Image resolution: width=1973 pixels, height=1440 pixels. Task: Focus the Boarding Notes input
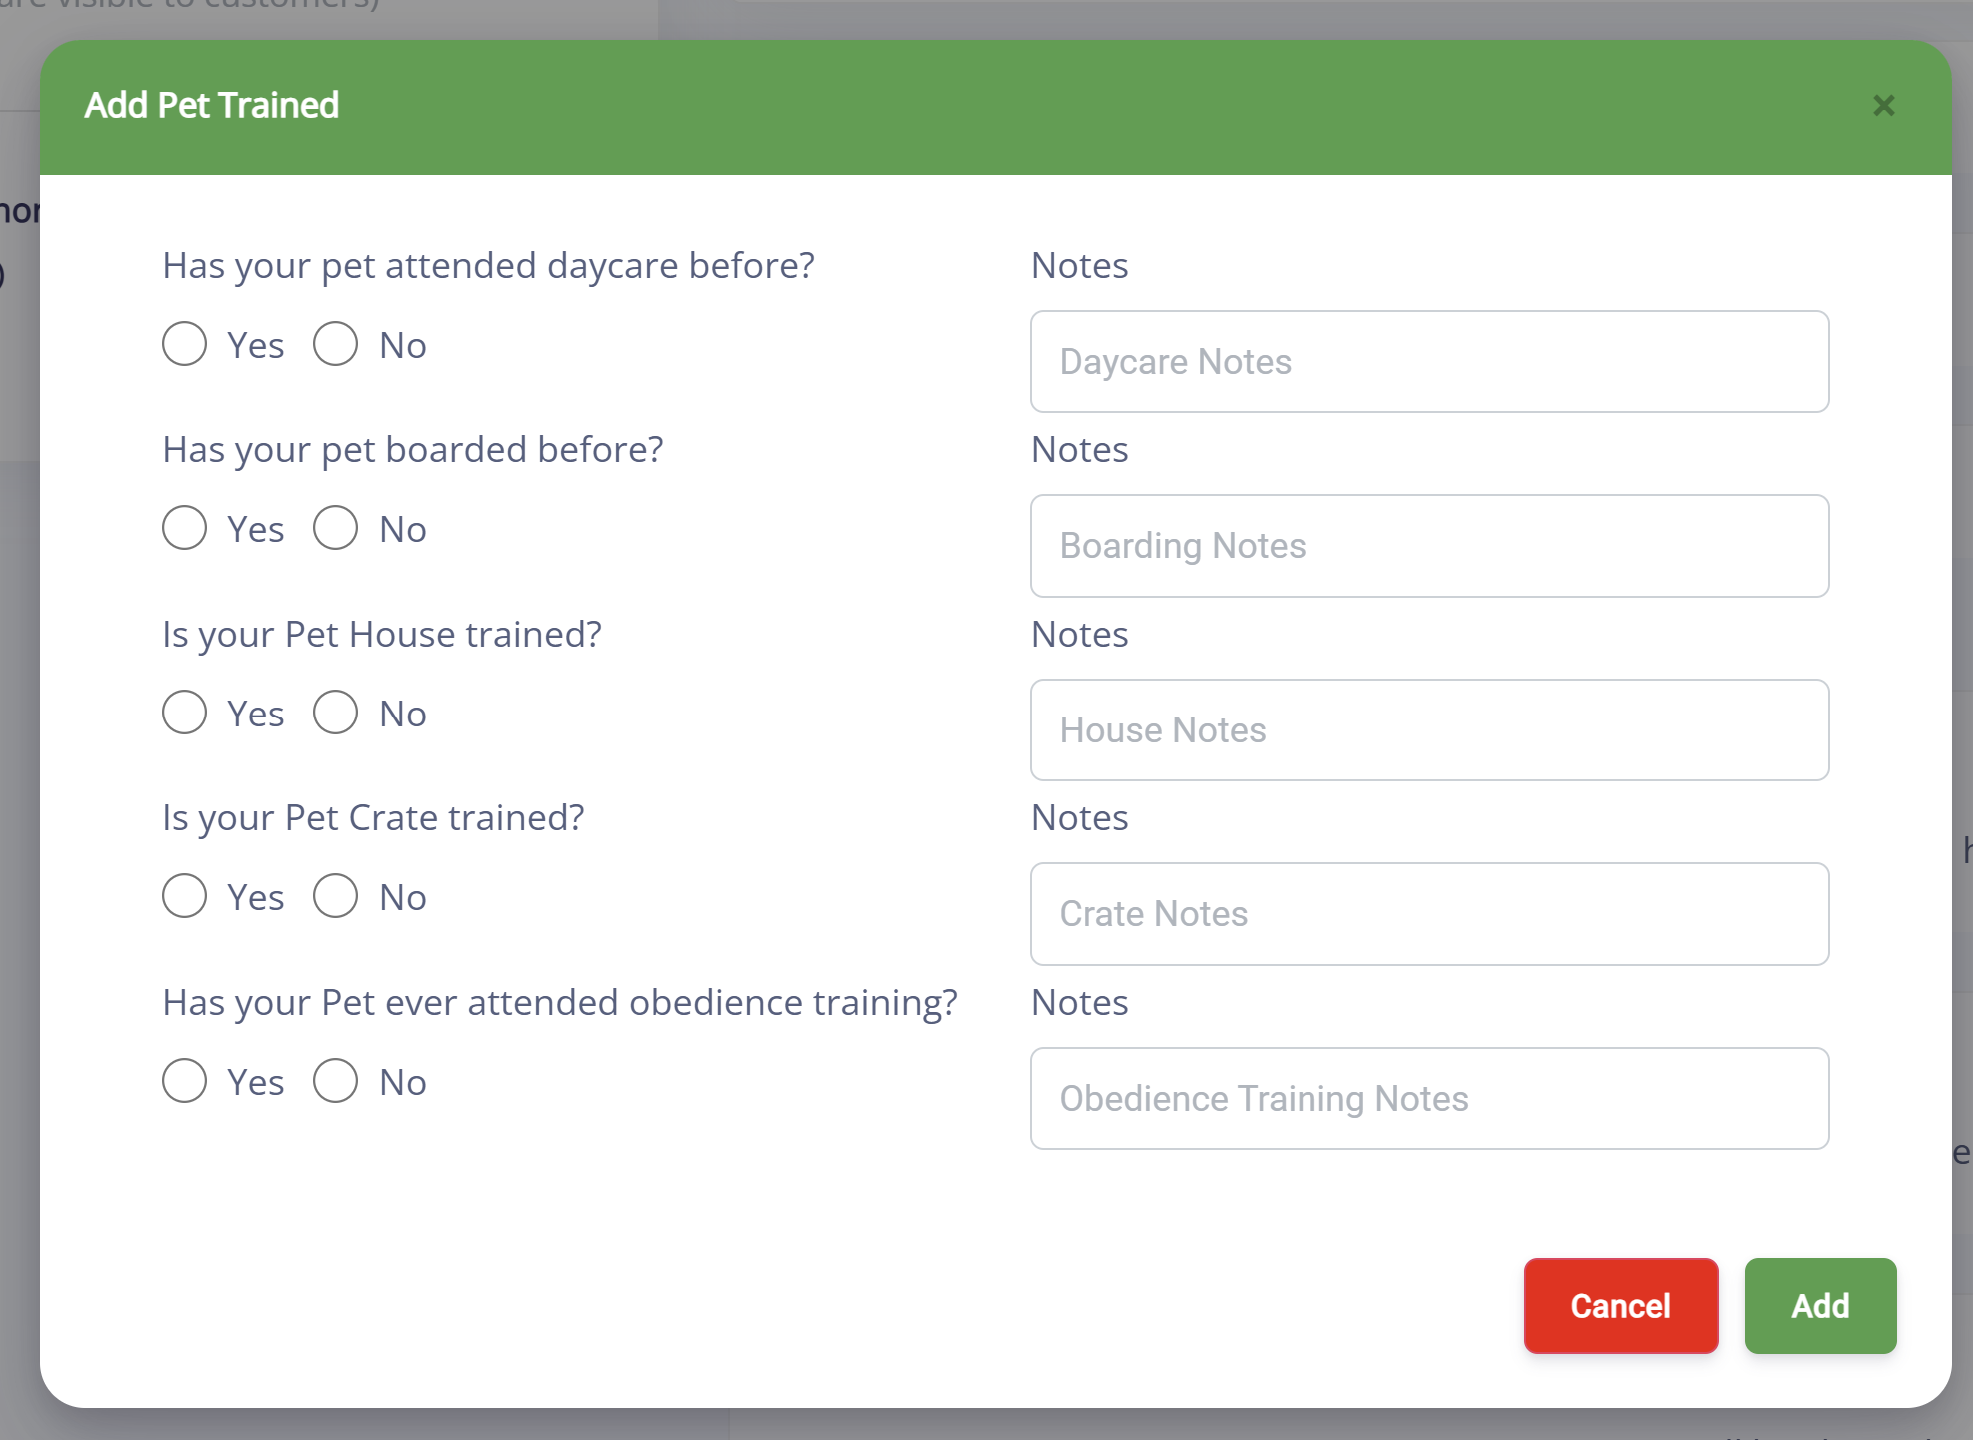(x=1429, y=546)
